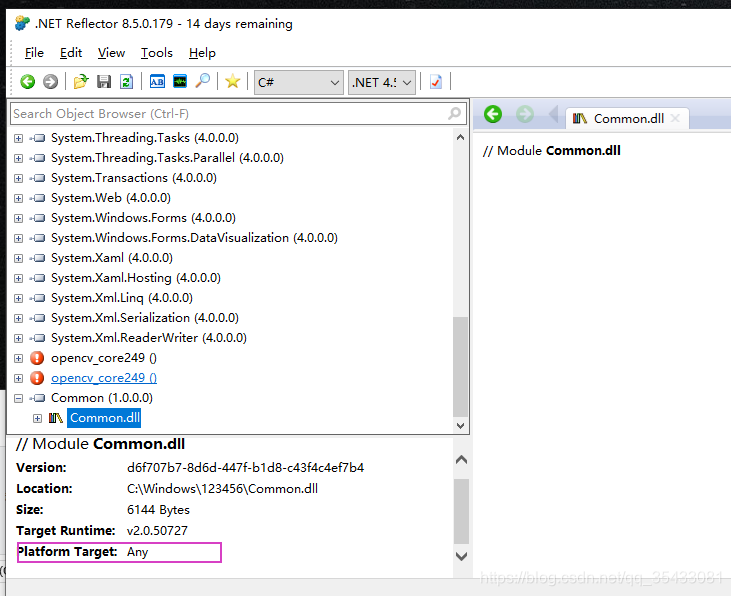
Task: Click red error icon of linked opencv_core249
Action: 37,378
